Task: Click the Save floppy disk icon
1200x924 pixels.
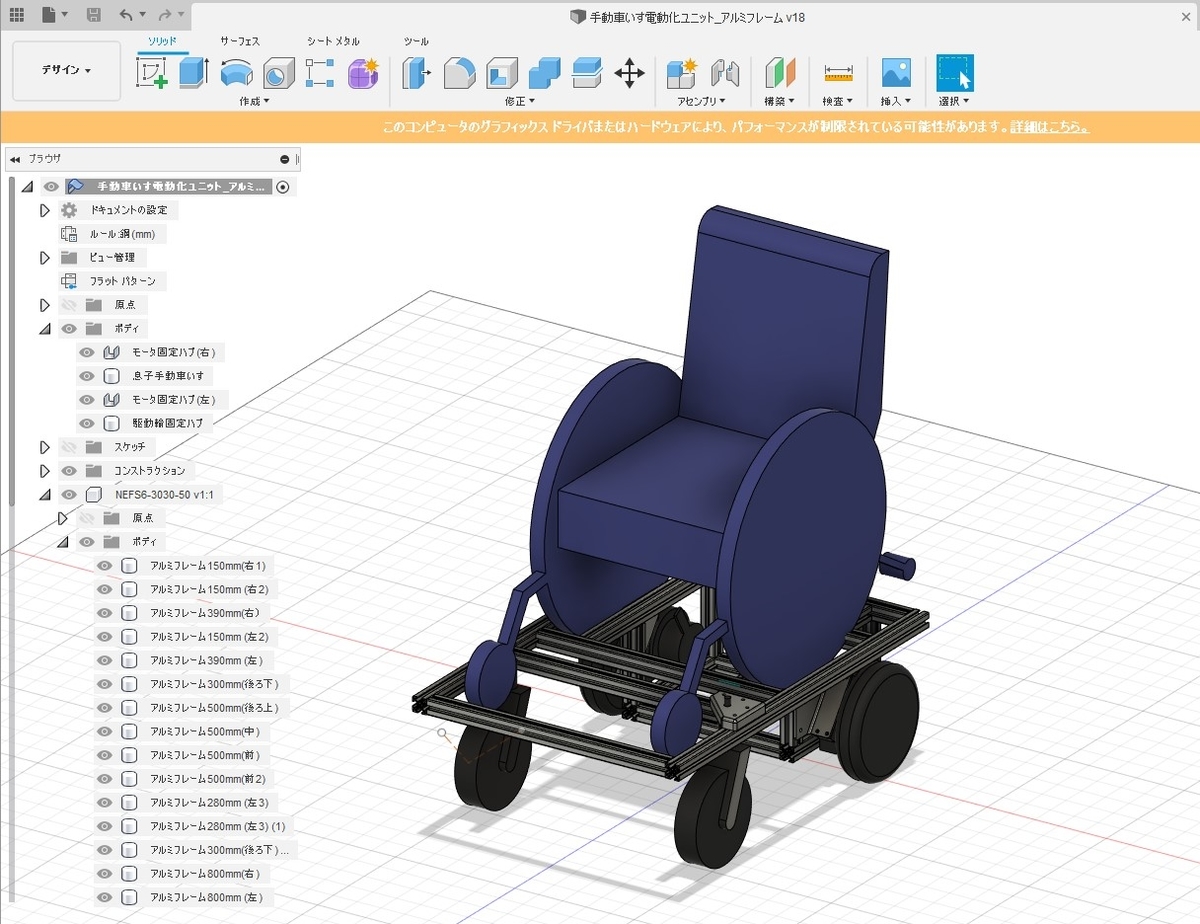Action: pyautogui.click(x=93, y=16)
